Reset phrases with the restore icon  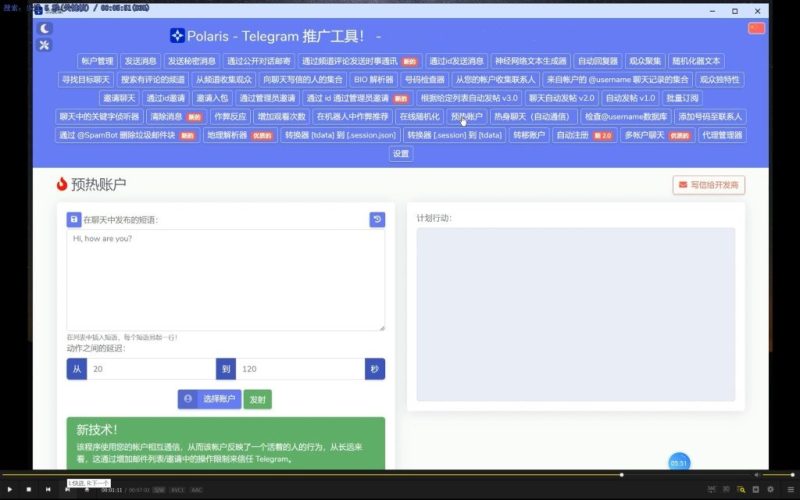click(x=377, y=219)
